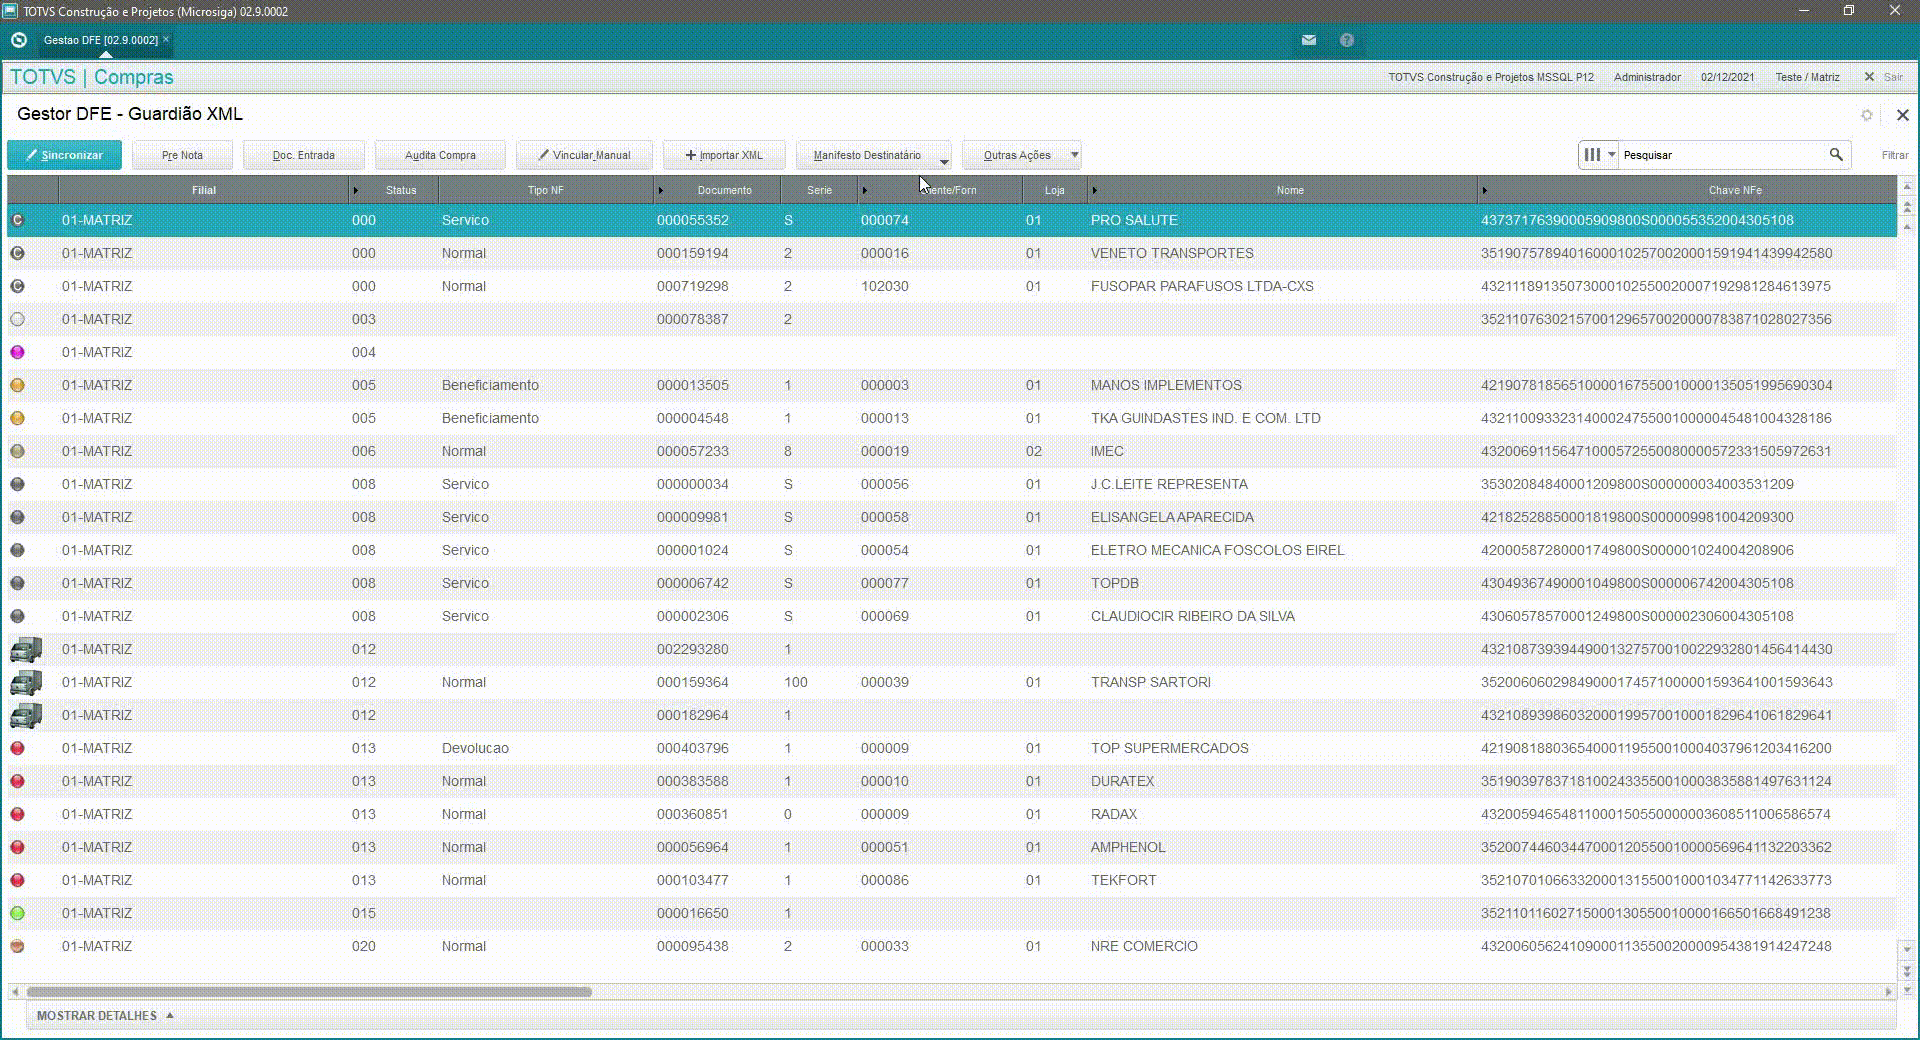Viewport: 1920px width, 1040px height.
Task: Click the settings gear beside Gestor DFE title
Action: (1867, 115)
